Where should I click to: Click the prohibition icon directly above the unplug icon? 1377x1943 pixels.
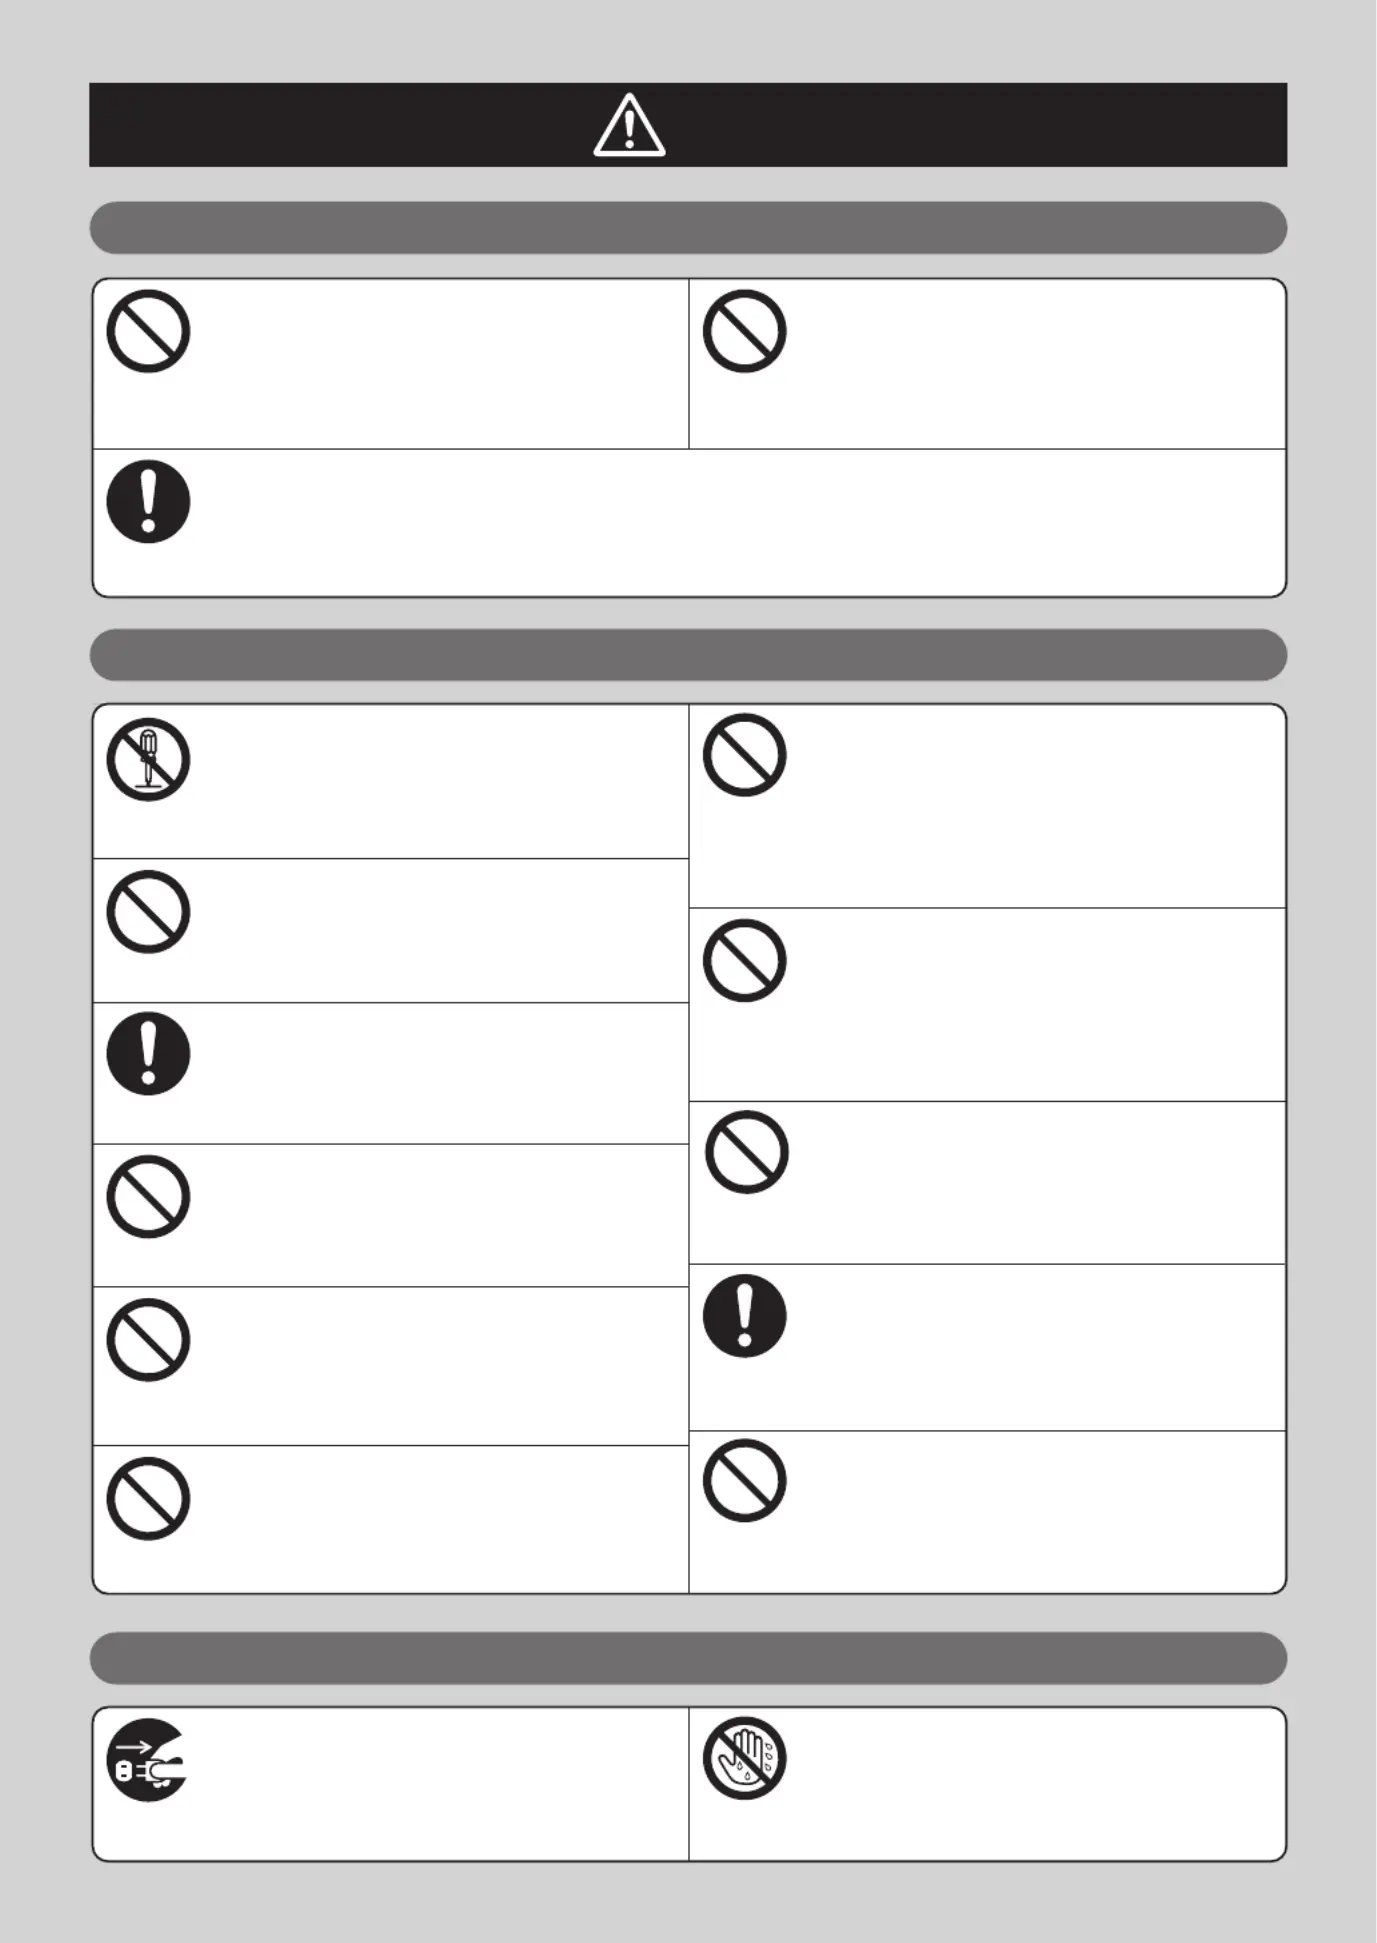148,1499
